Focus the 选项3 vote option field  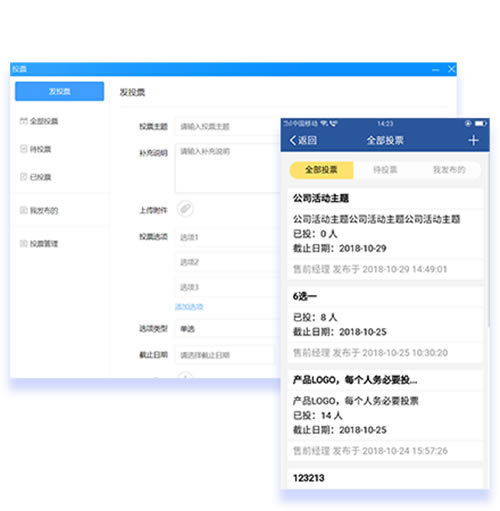(x=228, y=287)
